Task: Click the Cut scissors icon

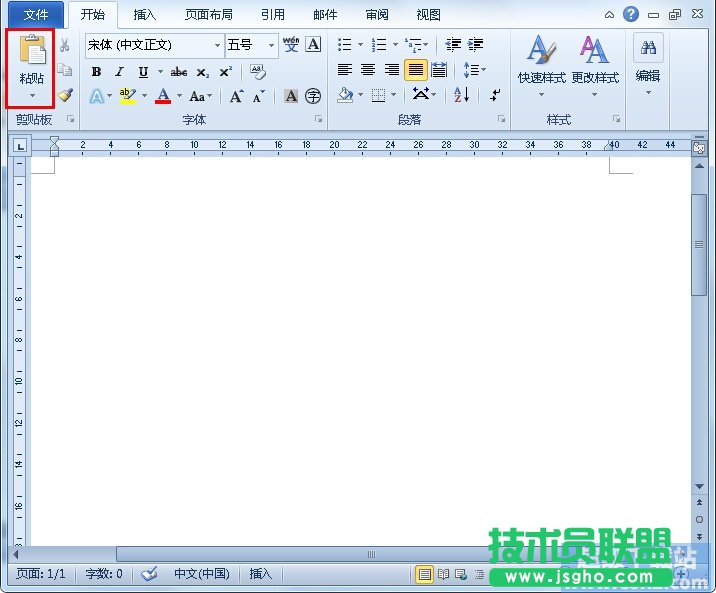Action: coord(65,45)
